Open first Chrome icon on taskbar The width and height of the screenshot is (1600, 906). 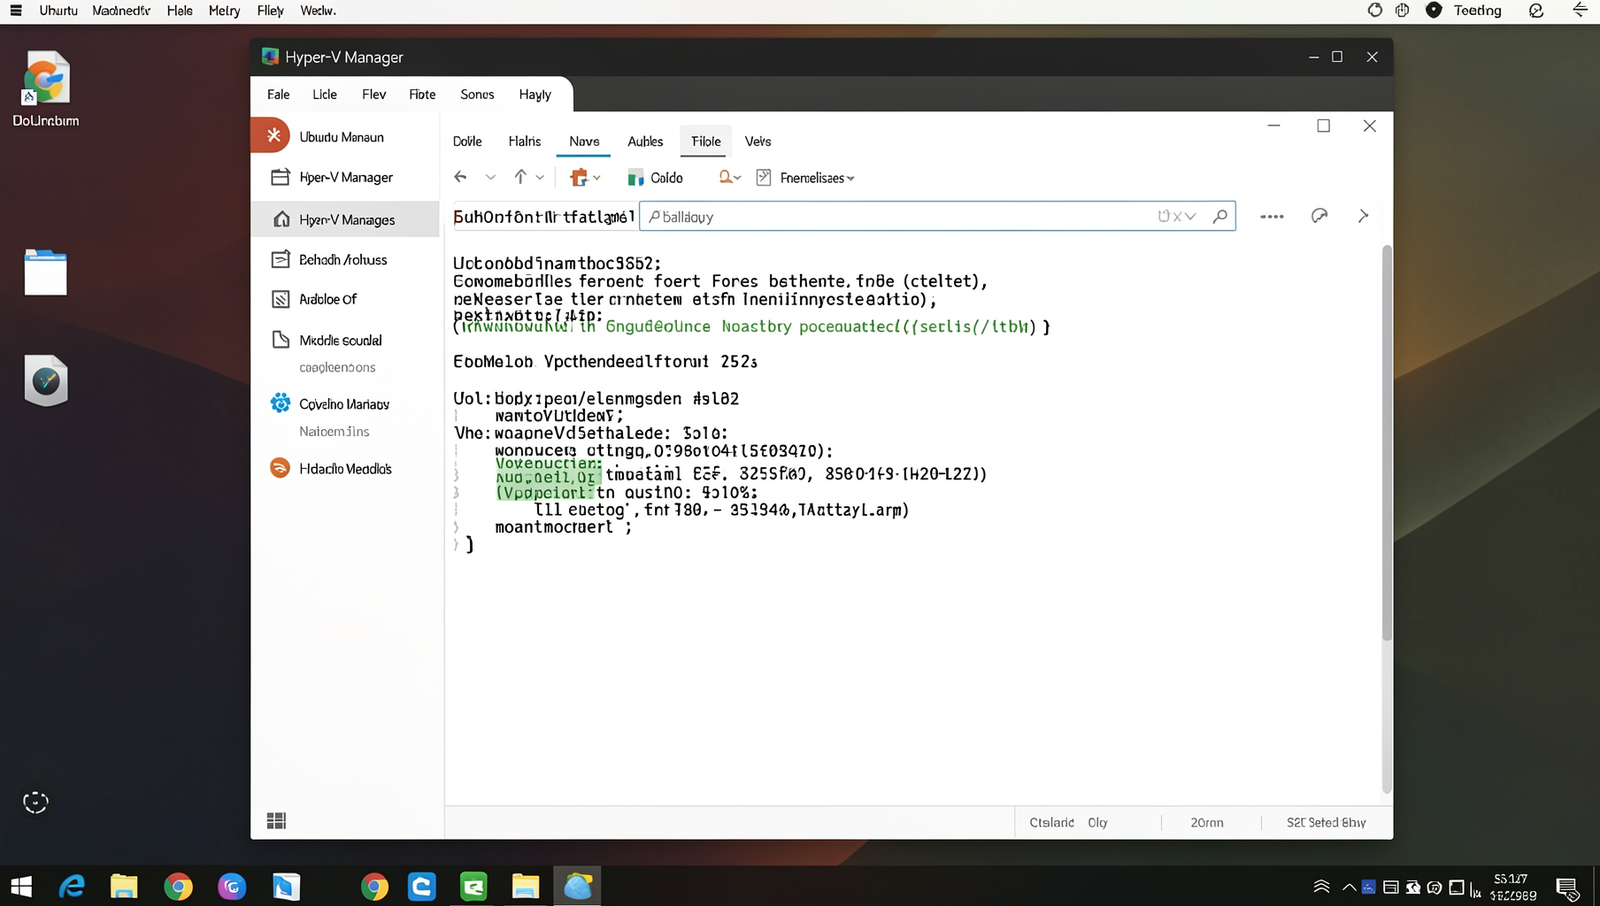coord(178,886)
